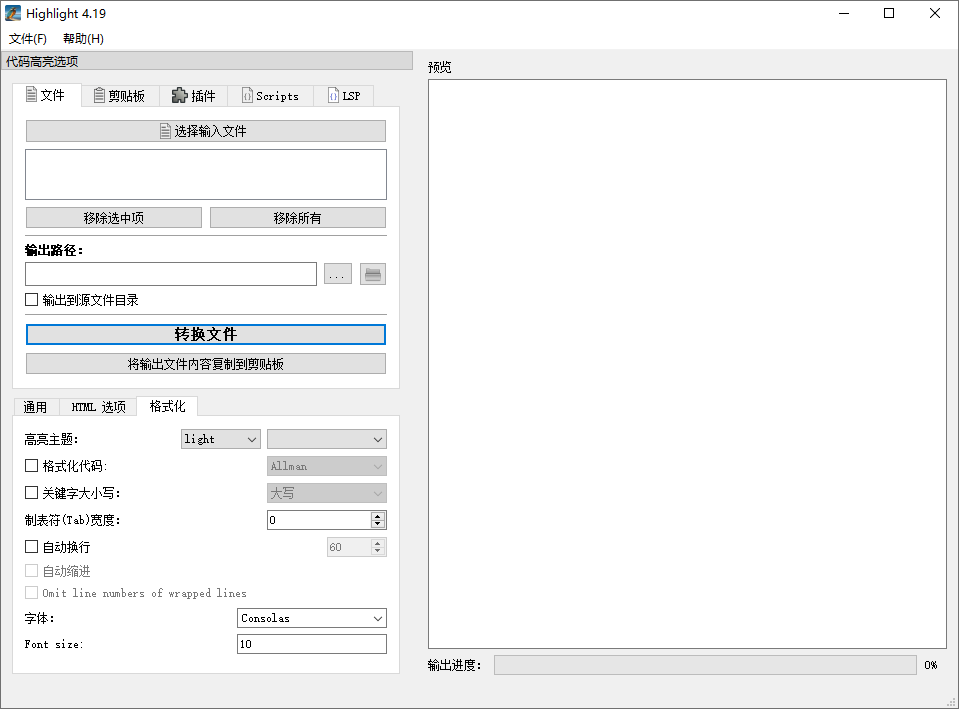Click 选择输入文件 button
Screen dimensions: 959x709
click(206, 131)
